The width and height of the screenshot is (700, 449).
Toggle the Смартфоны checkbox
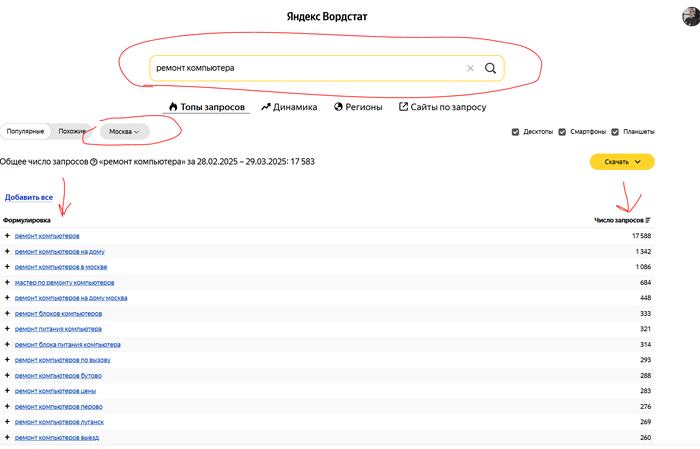pyautogui.click(x=562, y=131)
